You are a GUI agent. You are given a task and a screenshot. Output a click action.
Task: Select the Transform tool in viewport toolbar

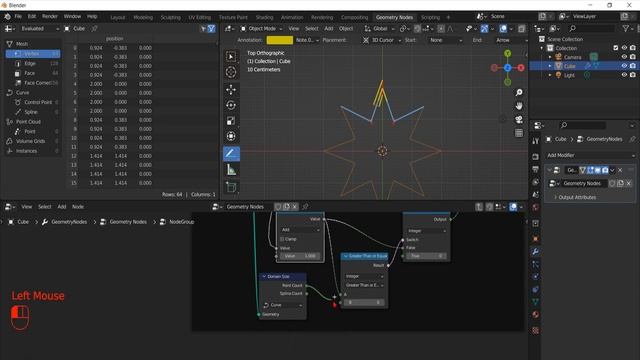click(x=231, y=136)
